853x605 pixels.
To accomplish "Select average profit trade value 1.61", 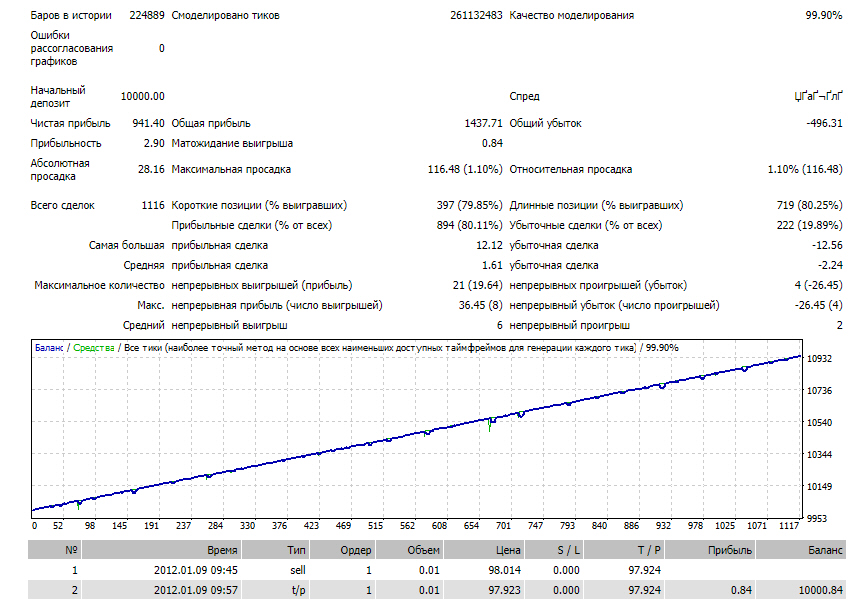I will point(492,266).
